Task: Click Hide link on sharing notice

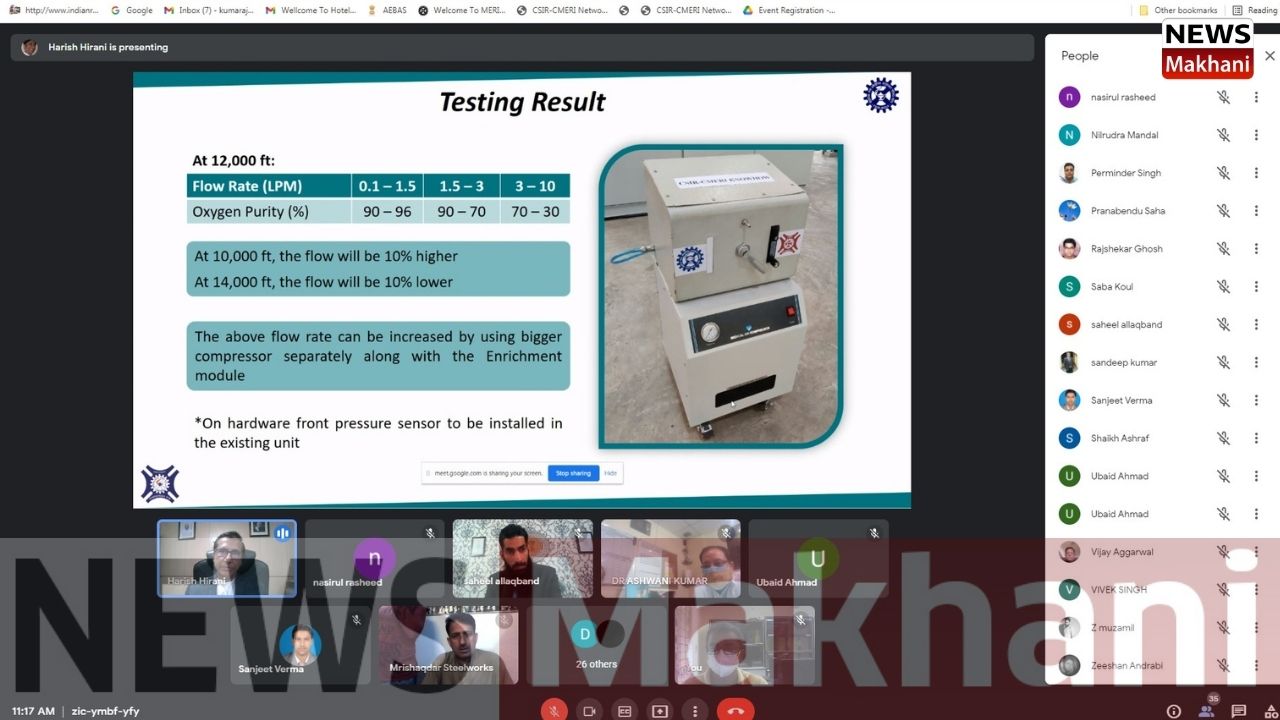Action: point(610,473)
